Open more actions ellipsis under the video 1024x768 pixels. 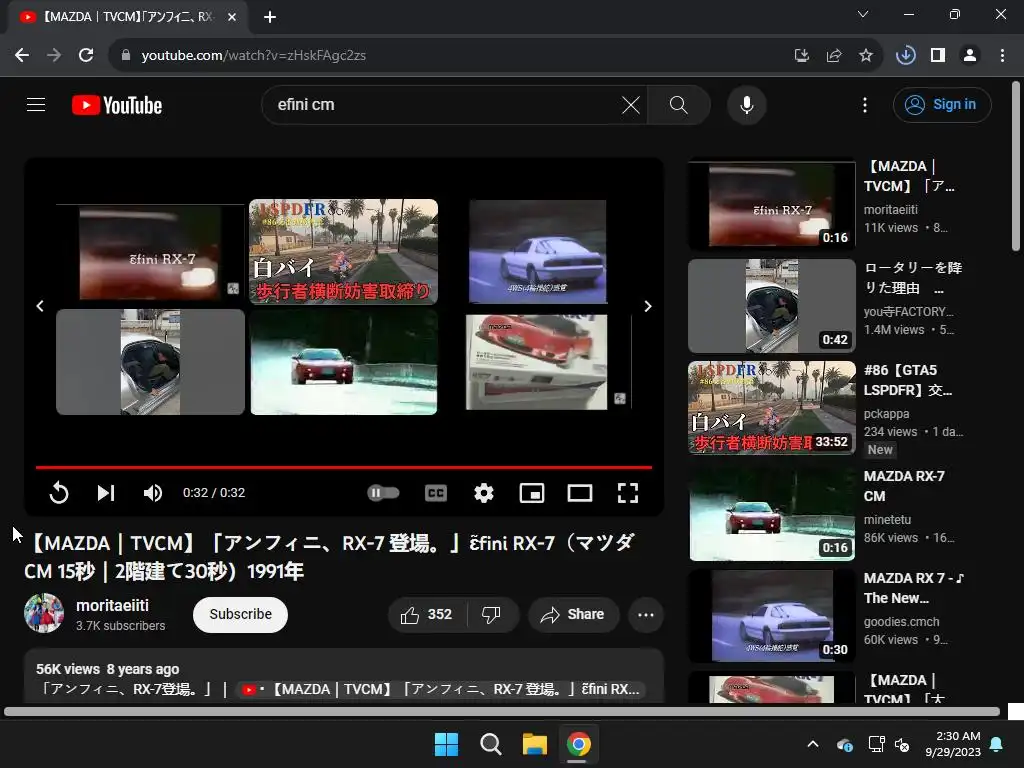646,615
